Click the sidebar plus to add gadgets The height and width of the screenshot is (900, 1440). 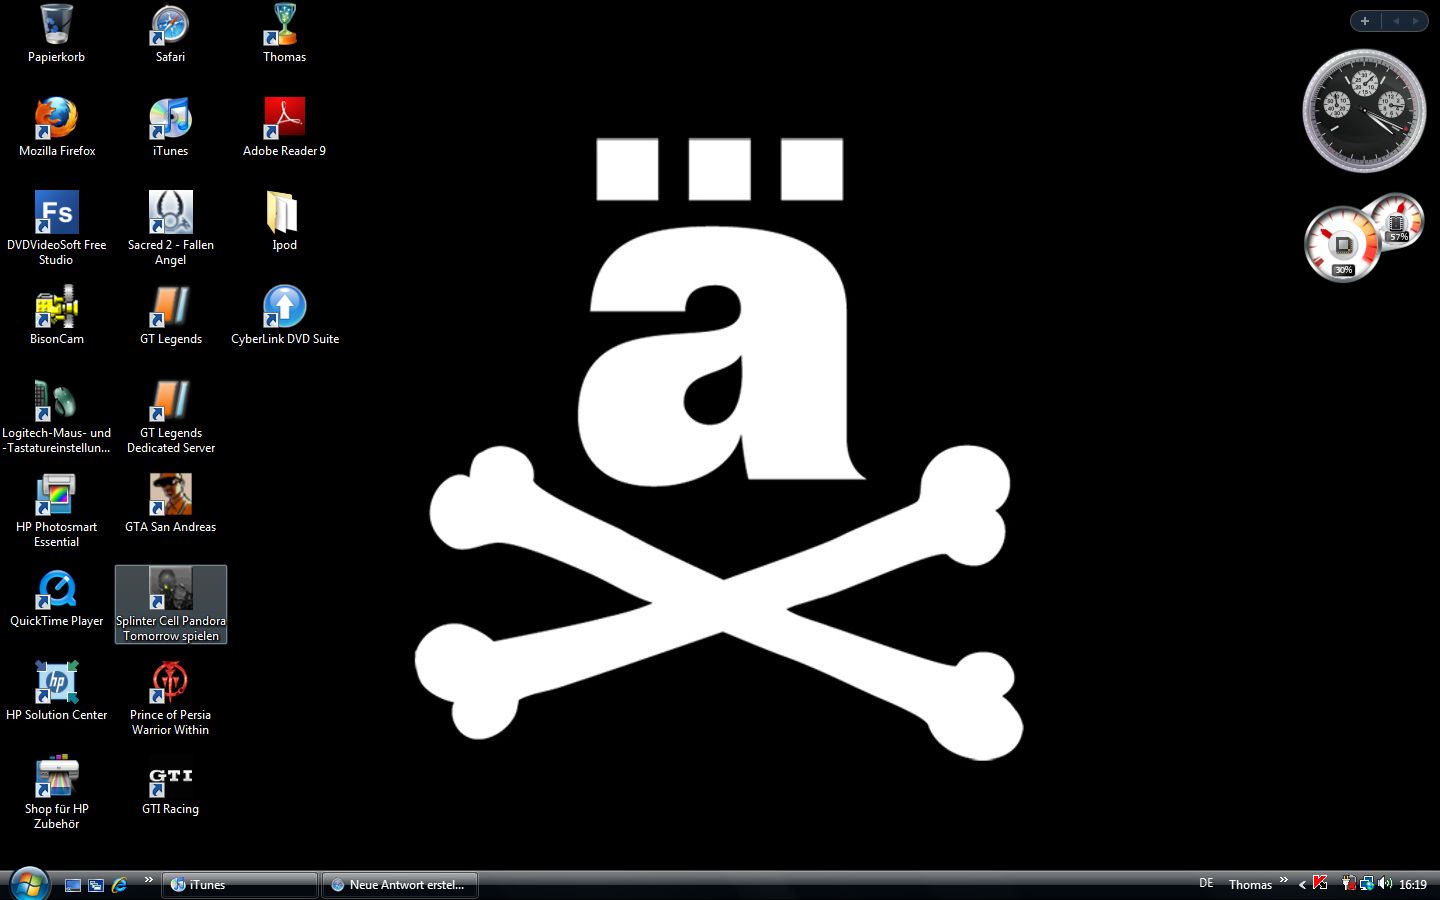click(x=1365, y=21)
